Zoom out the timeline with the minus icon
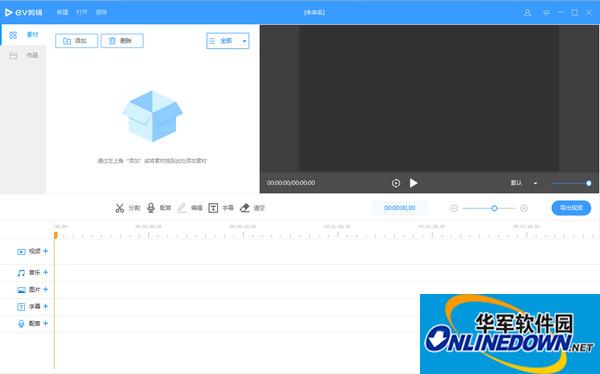Image resolution: width=600 pixels, height=374 pixels. point(454,208)
